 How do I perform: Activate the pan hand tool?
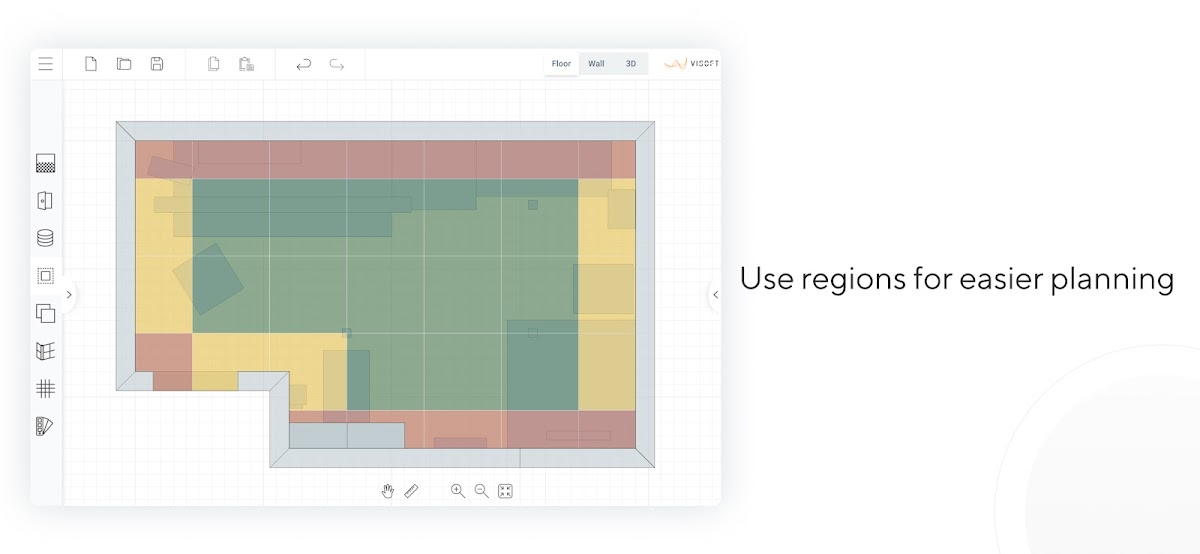(388, 491)
